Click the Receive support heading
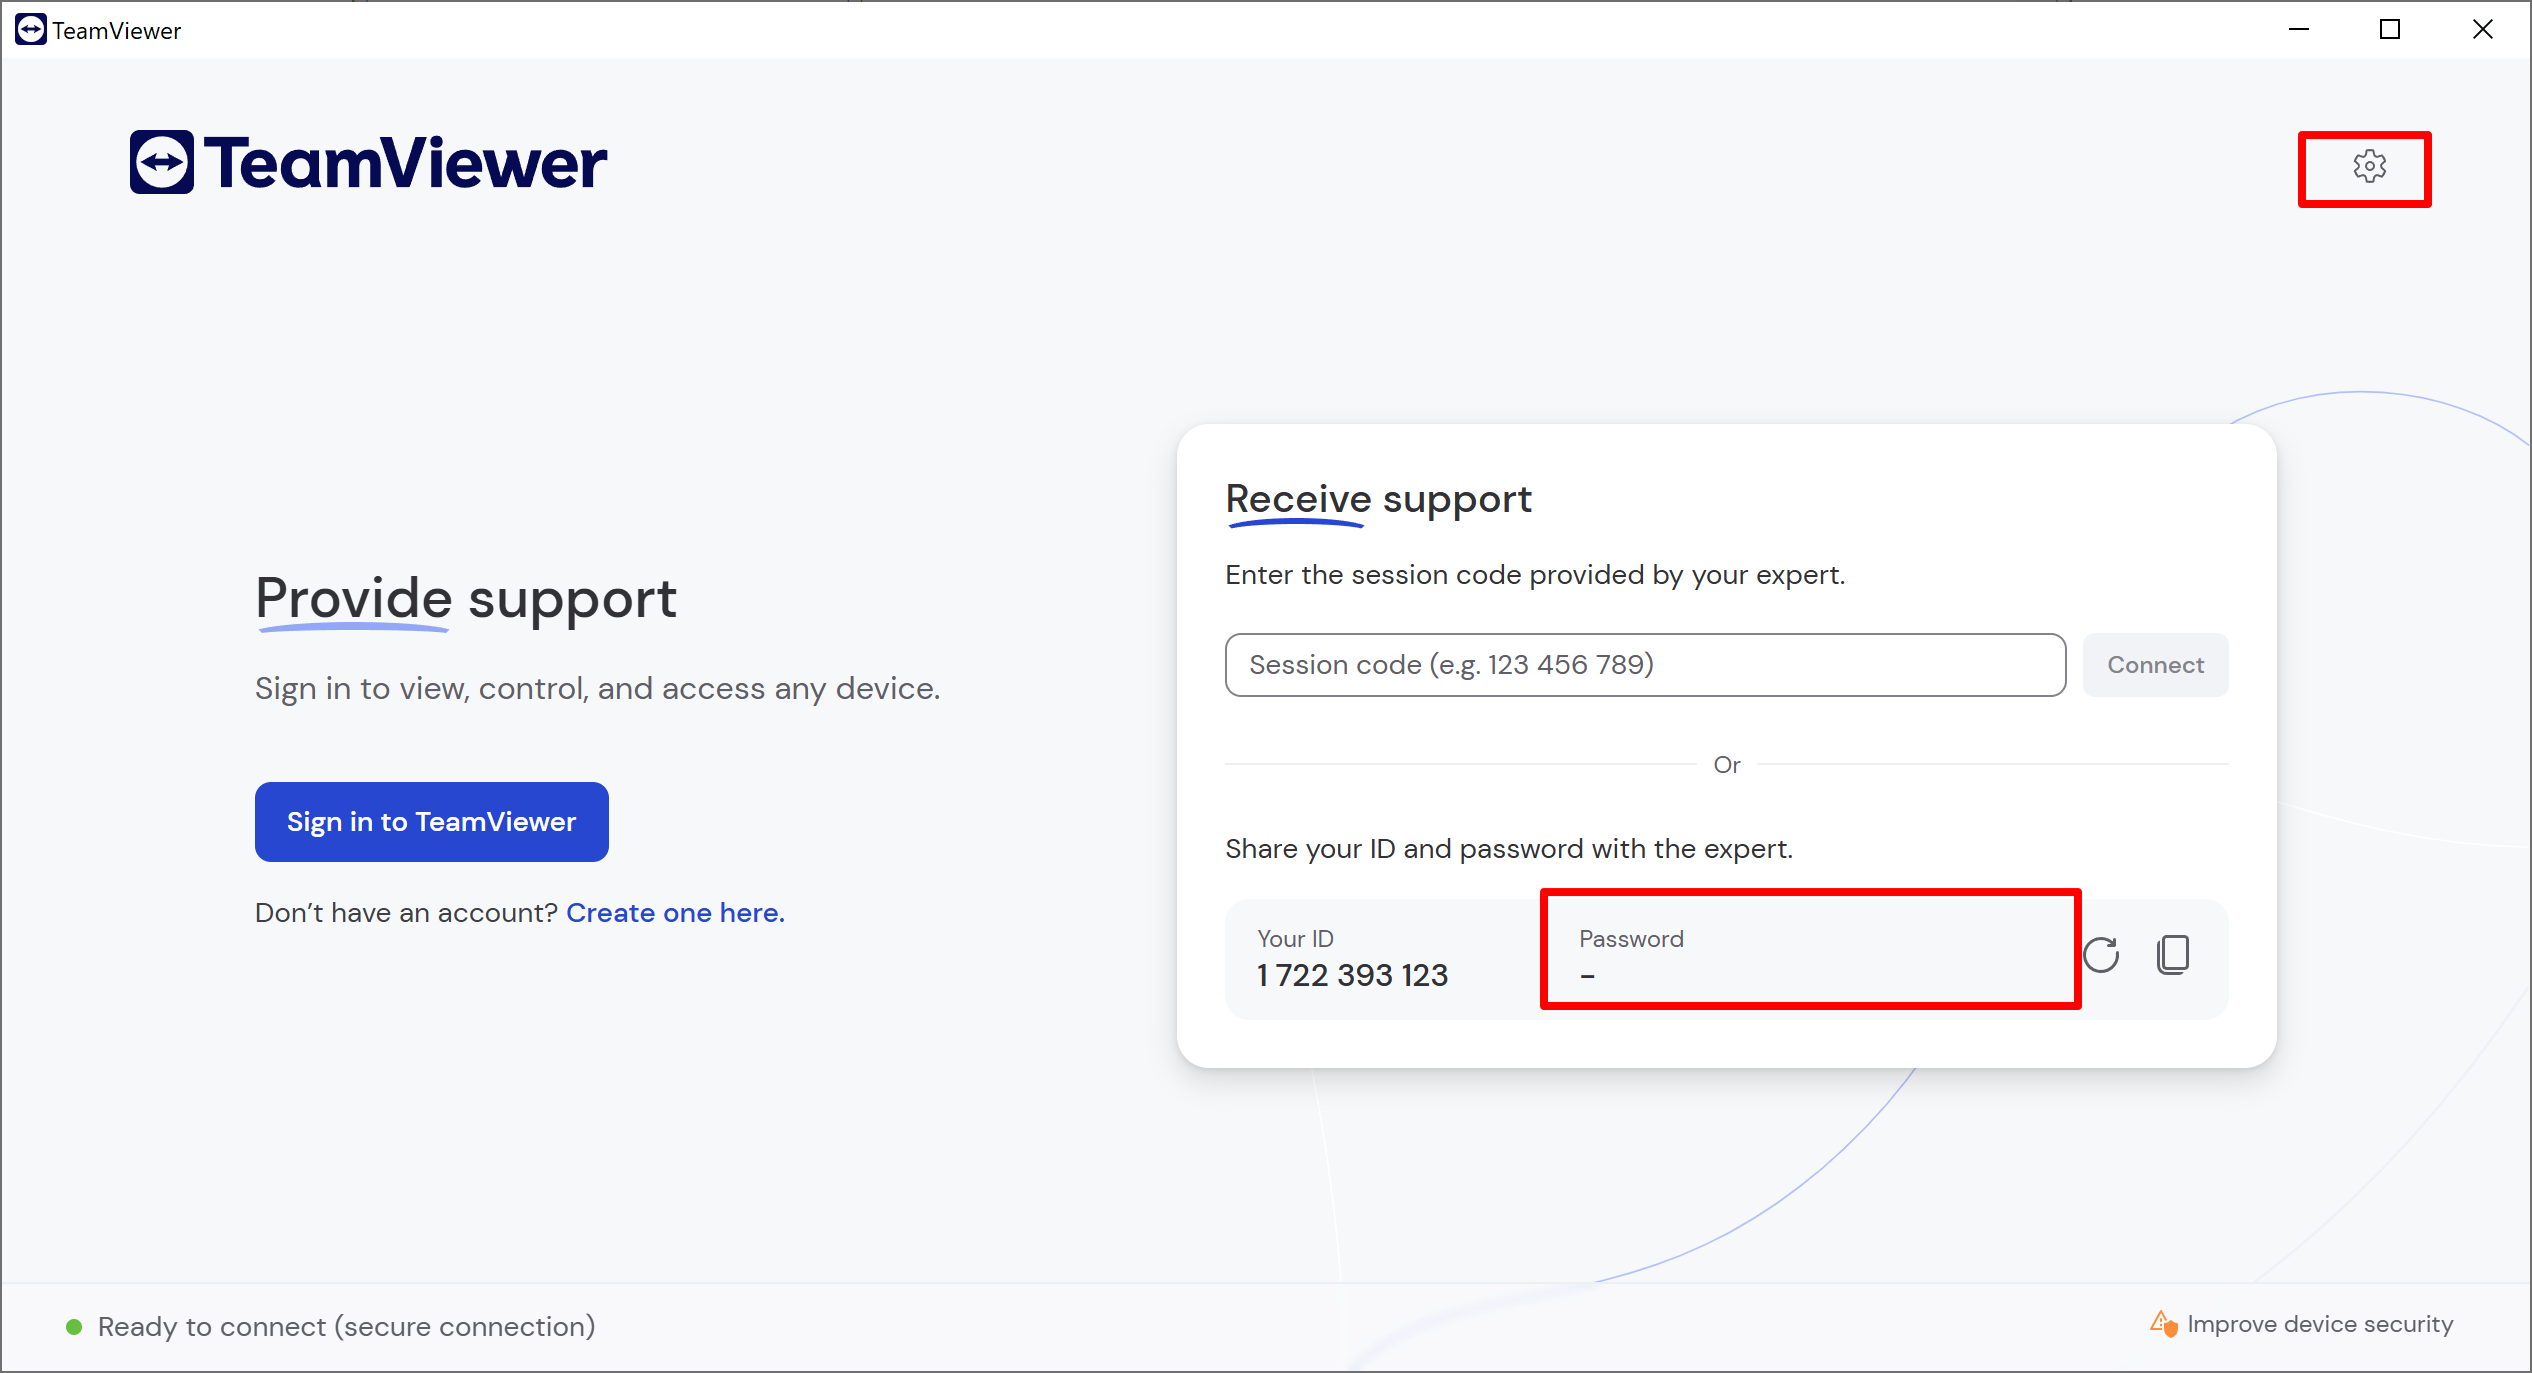2532x1373 pixels. (1378, 499)
